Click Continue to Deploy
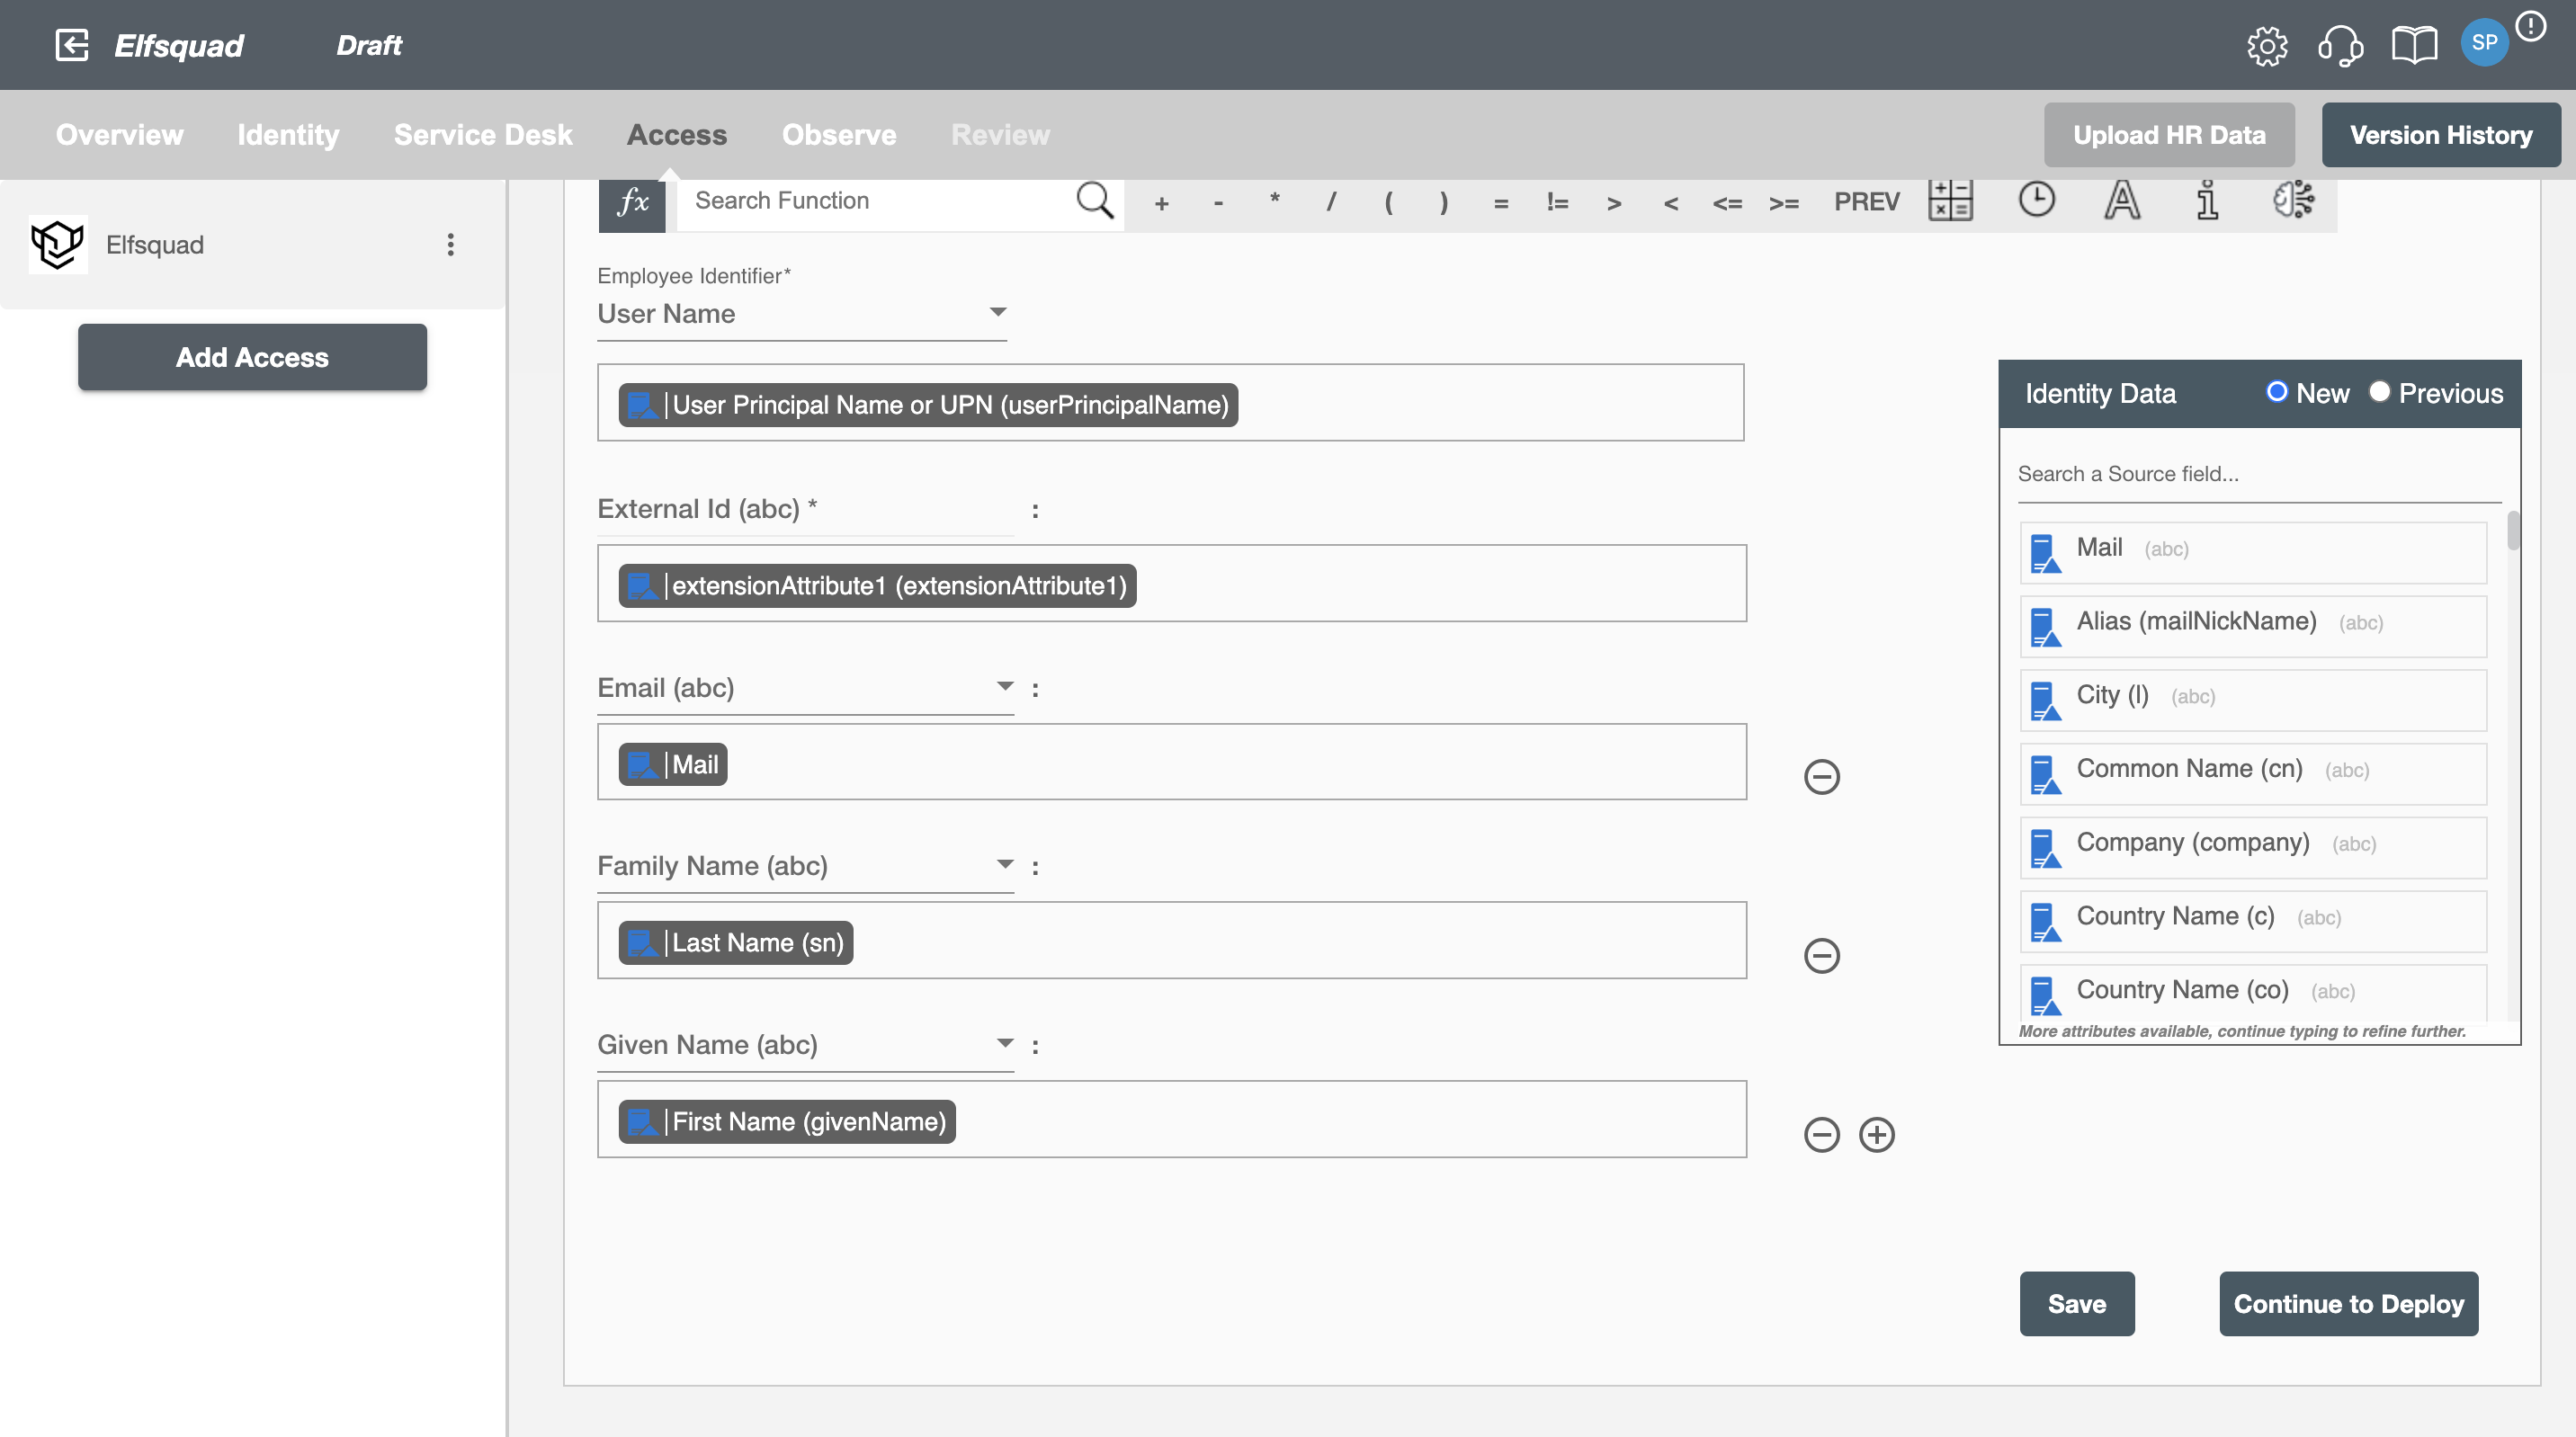This screenshot has height=1437, width=2576. coord(2349,1304)
